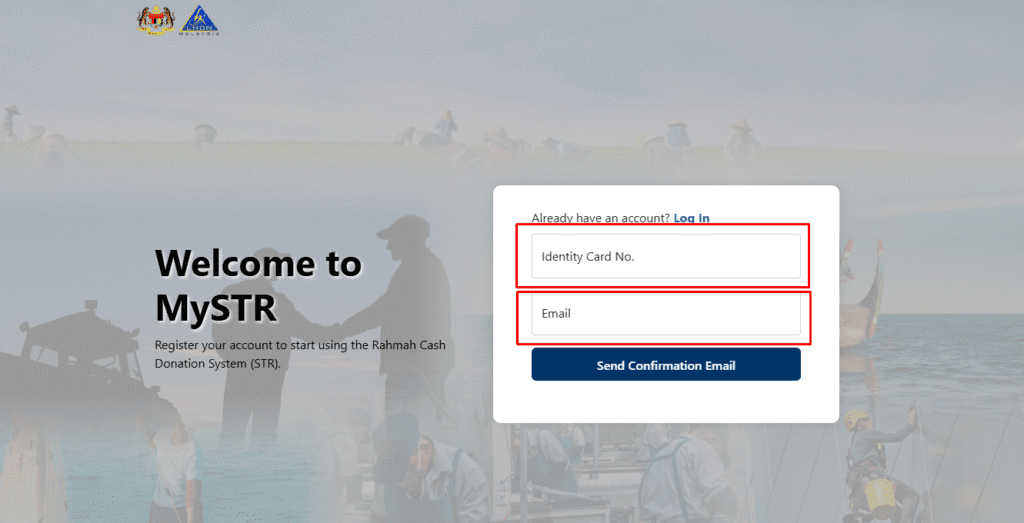Viewport: 1024px width, 523px height.
Task: Click the Malaysian coat of arms logo
Action: [x=156, y=20]
